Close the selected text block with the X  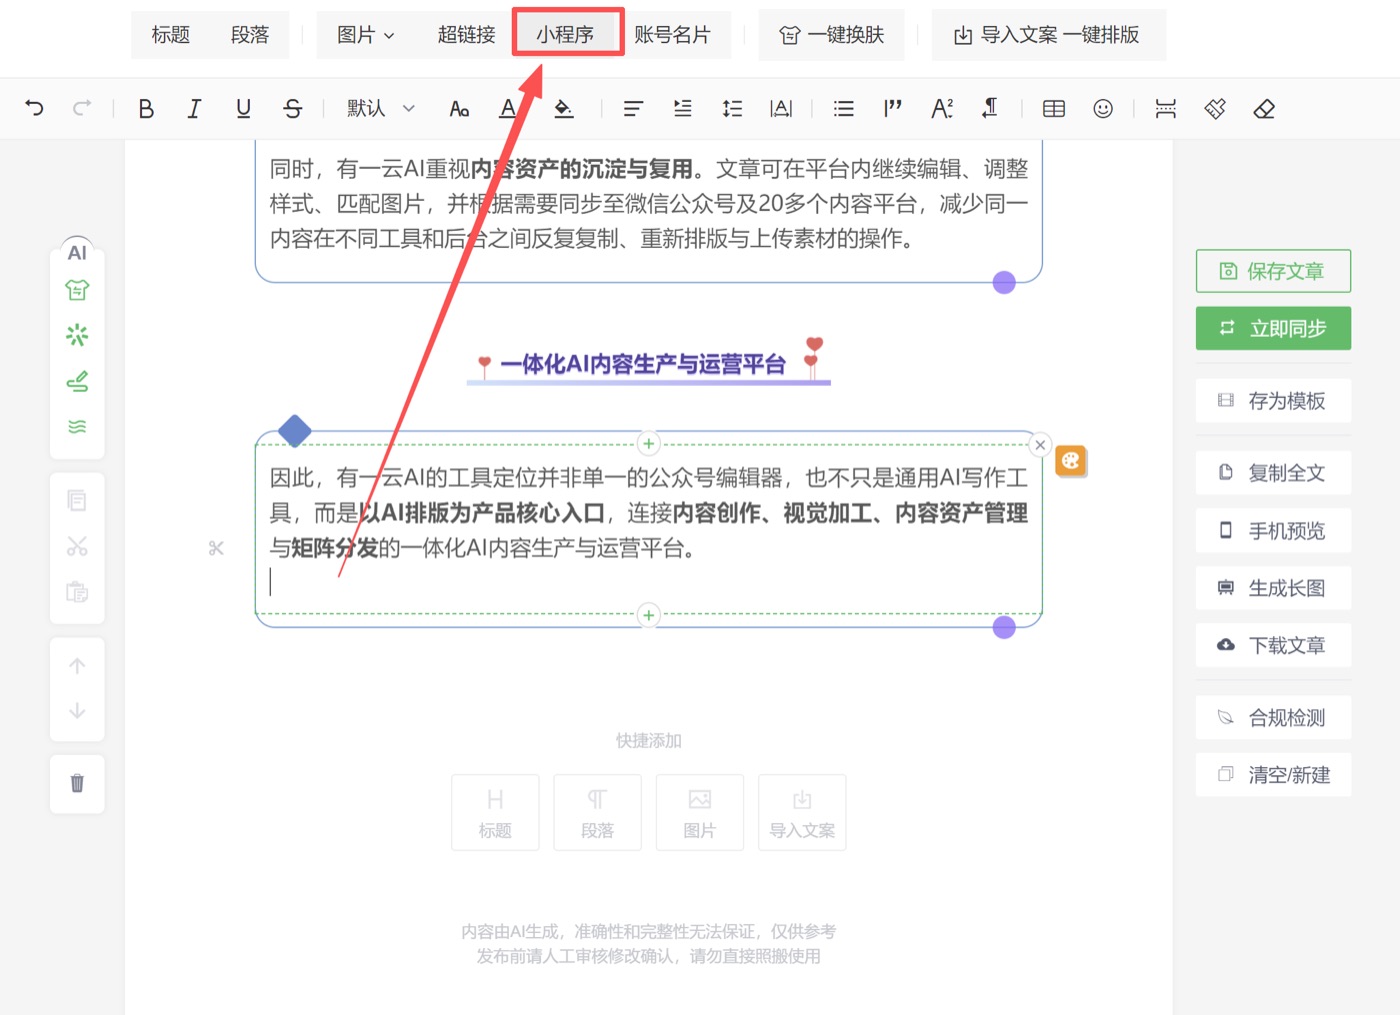[1040, 445]
